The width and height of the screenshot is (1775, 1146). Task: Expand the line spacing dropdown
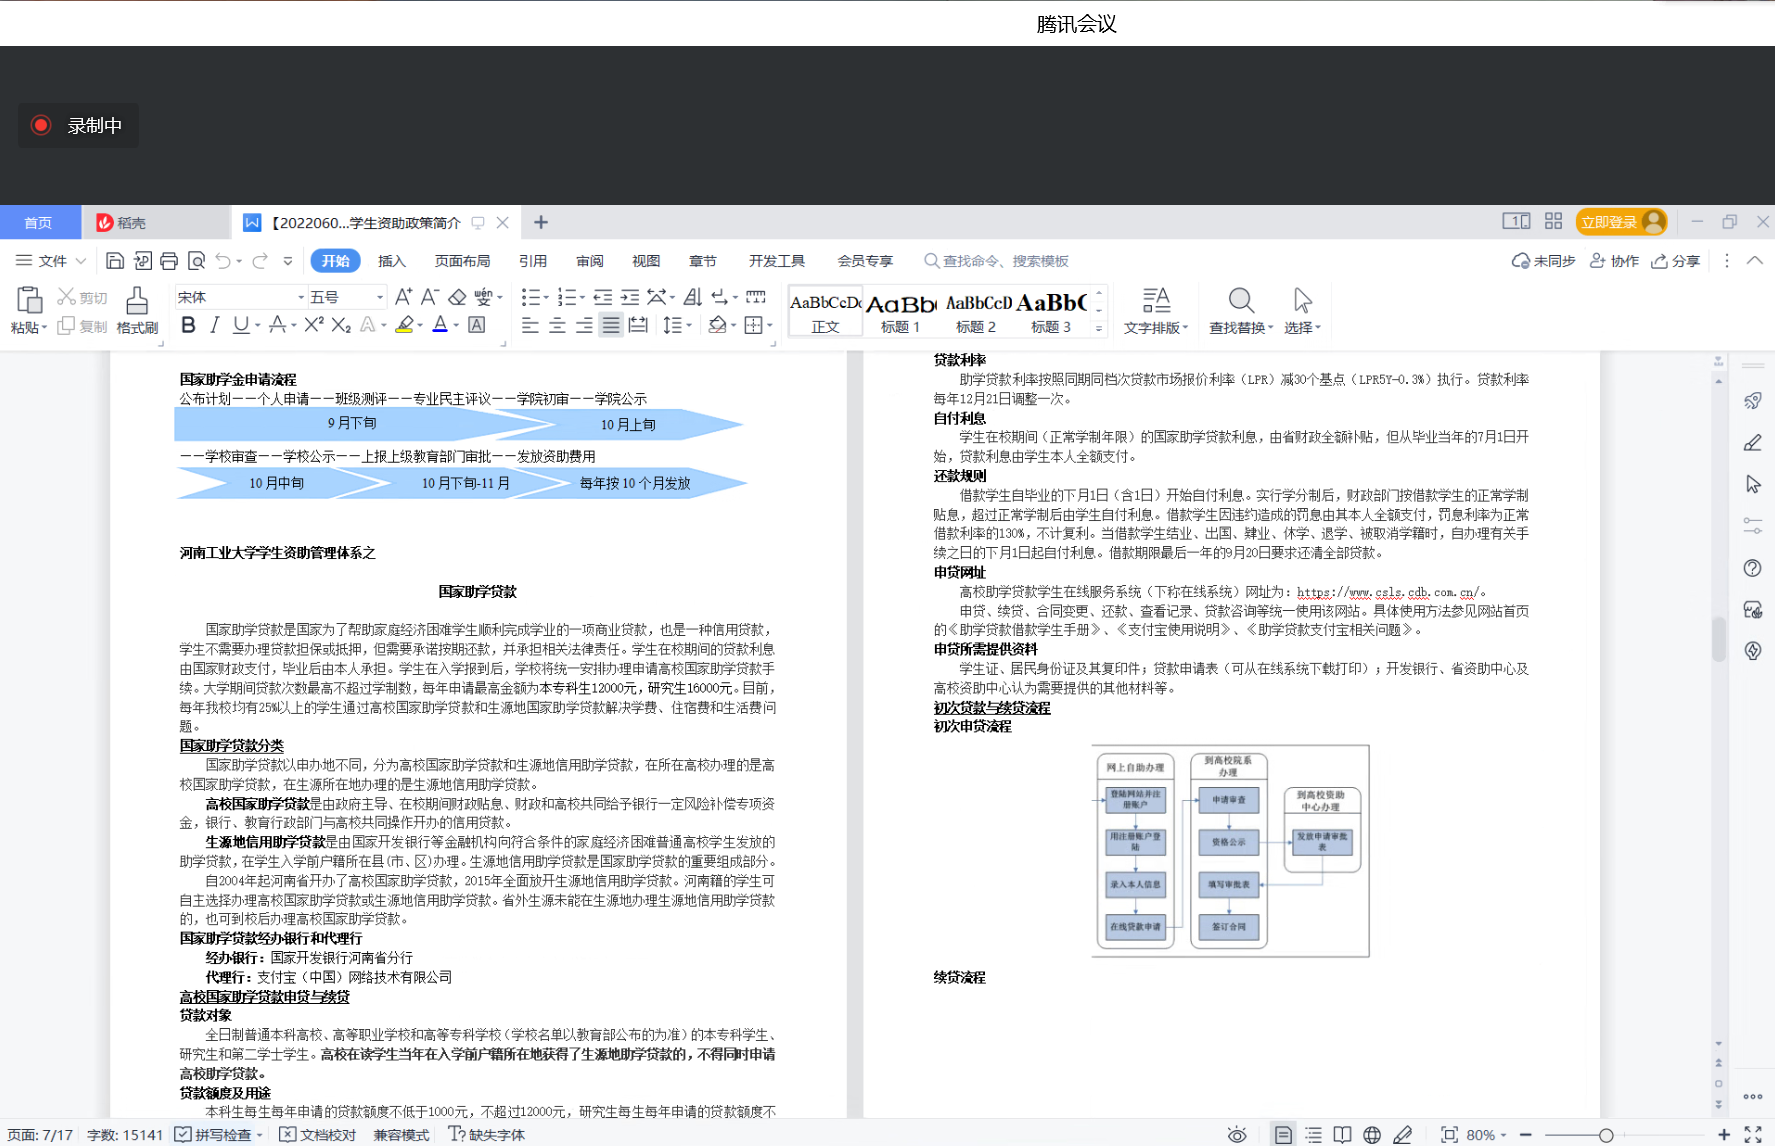pyautogui.click(x=689, y=326)
